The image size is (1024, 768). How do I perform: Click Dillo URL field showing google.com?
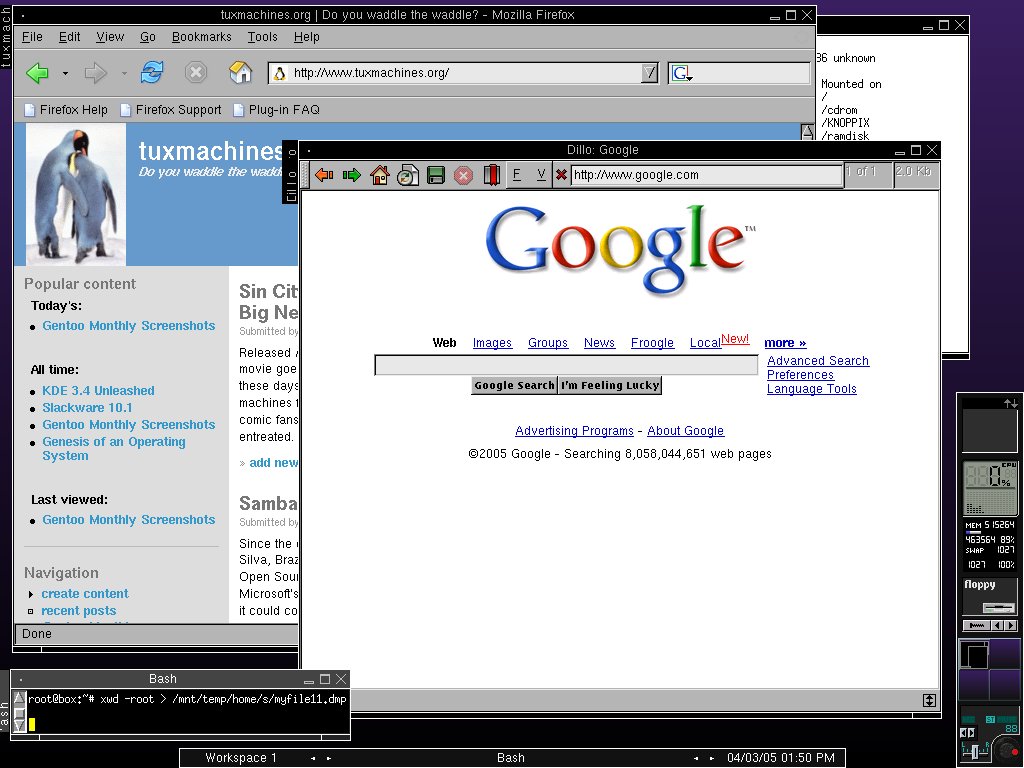707,175
